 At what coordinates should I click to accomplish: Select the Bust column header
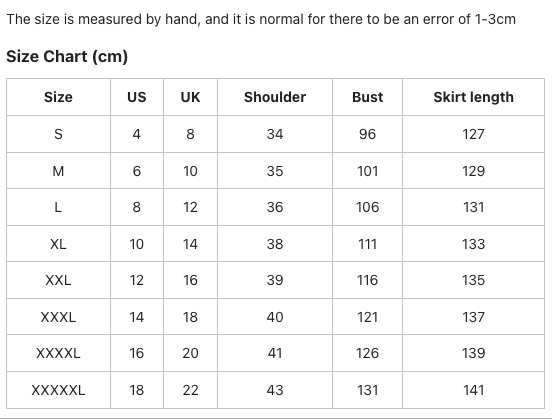tap(368, 97)
